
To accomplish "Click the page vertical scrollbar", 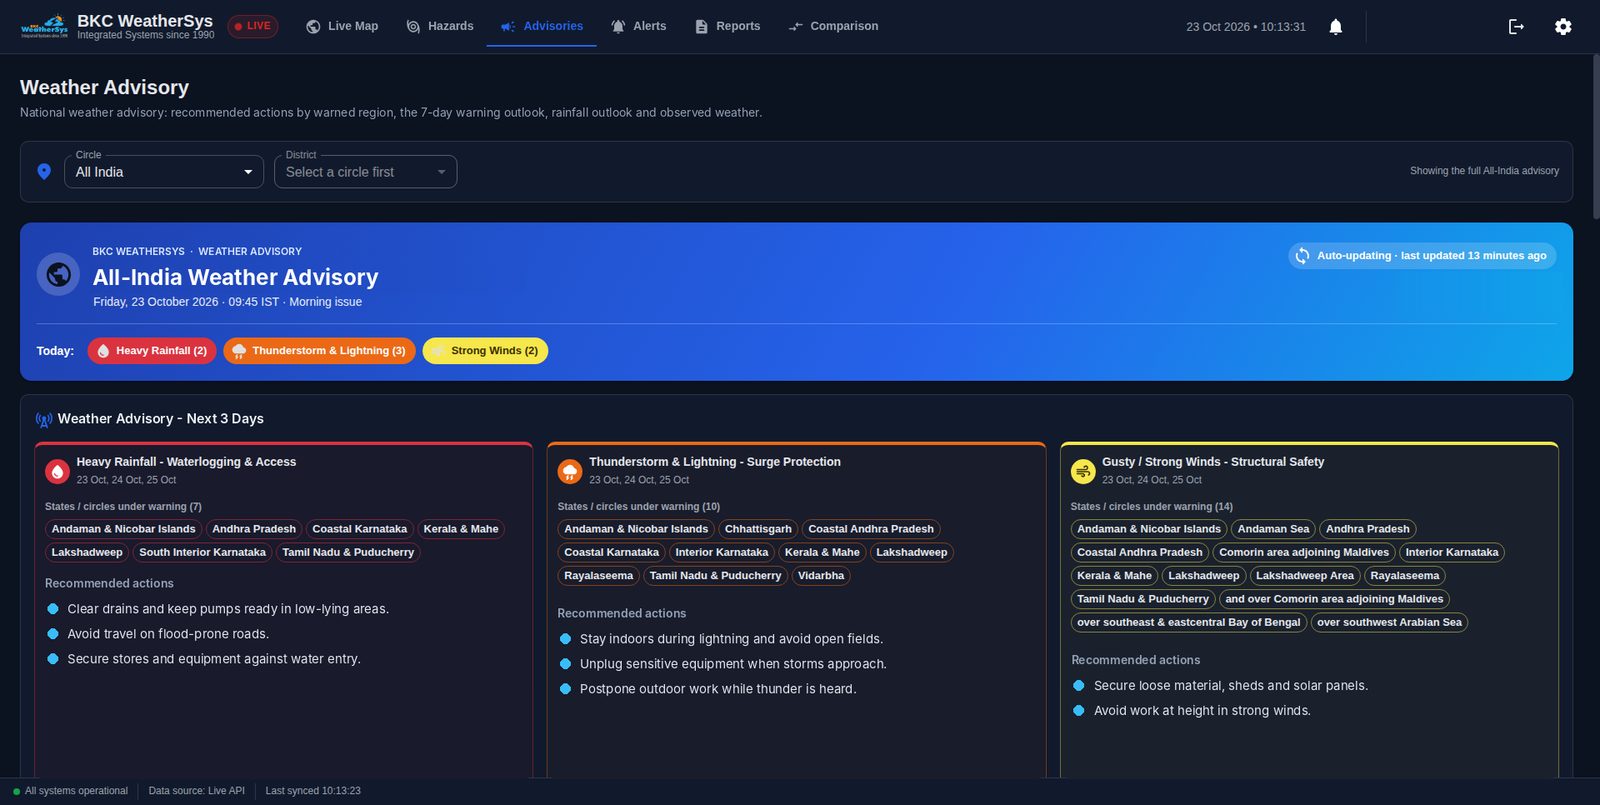I will [1595, 137].
